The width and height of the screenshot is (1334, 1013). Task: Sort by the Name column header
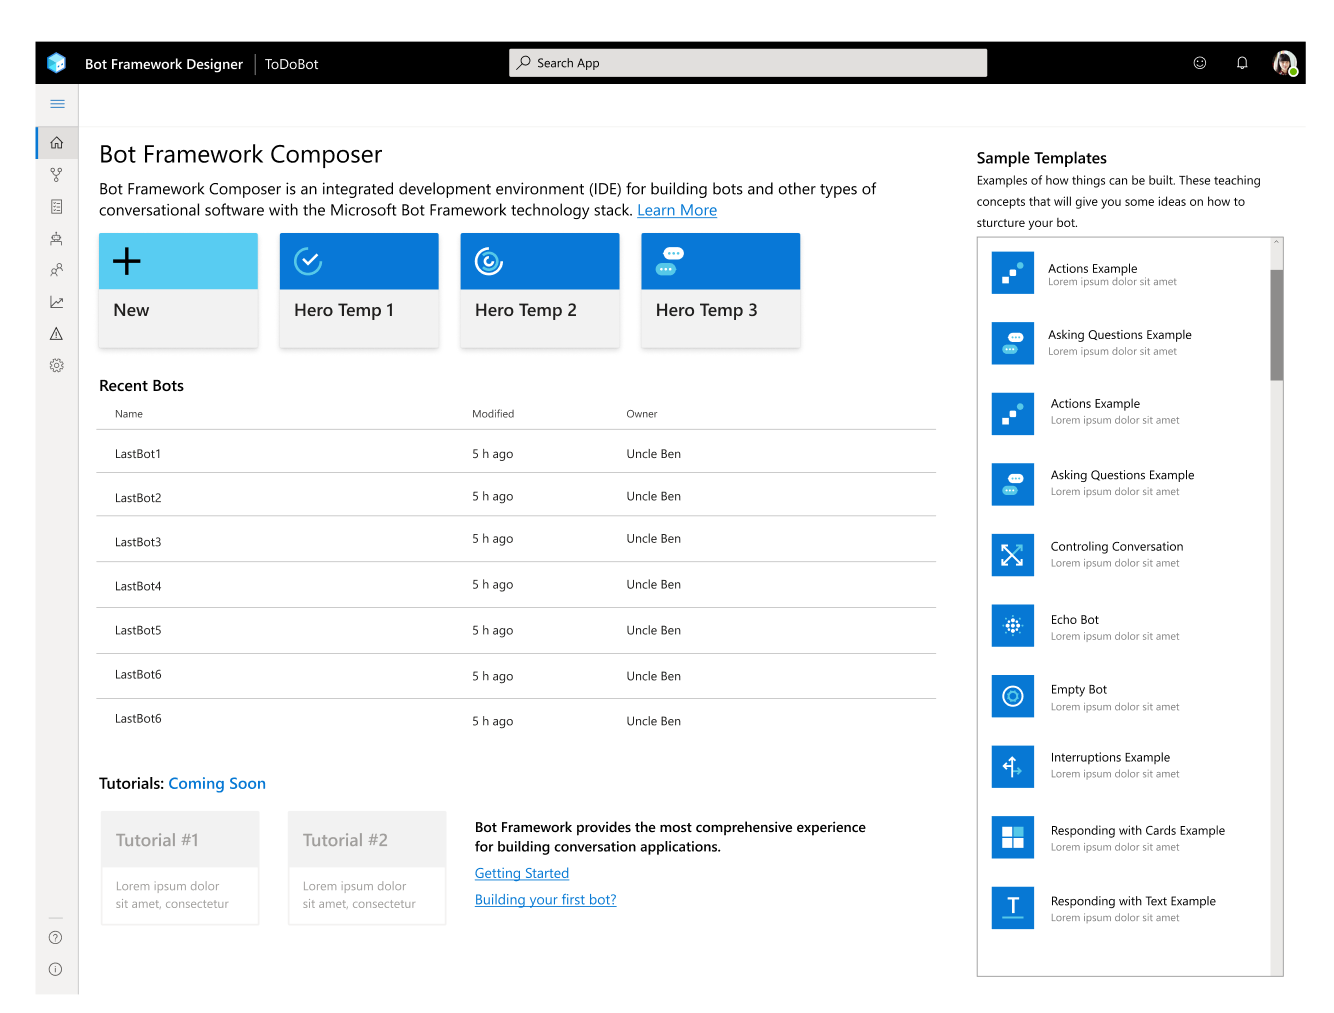pyautogui.click(x=129, y=414)
